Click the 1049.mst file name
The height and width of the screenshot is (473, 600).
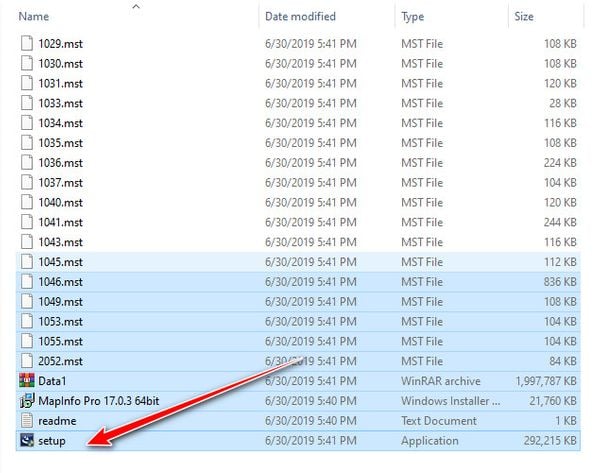[x=60, y=301]
